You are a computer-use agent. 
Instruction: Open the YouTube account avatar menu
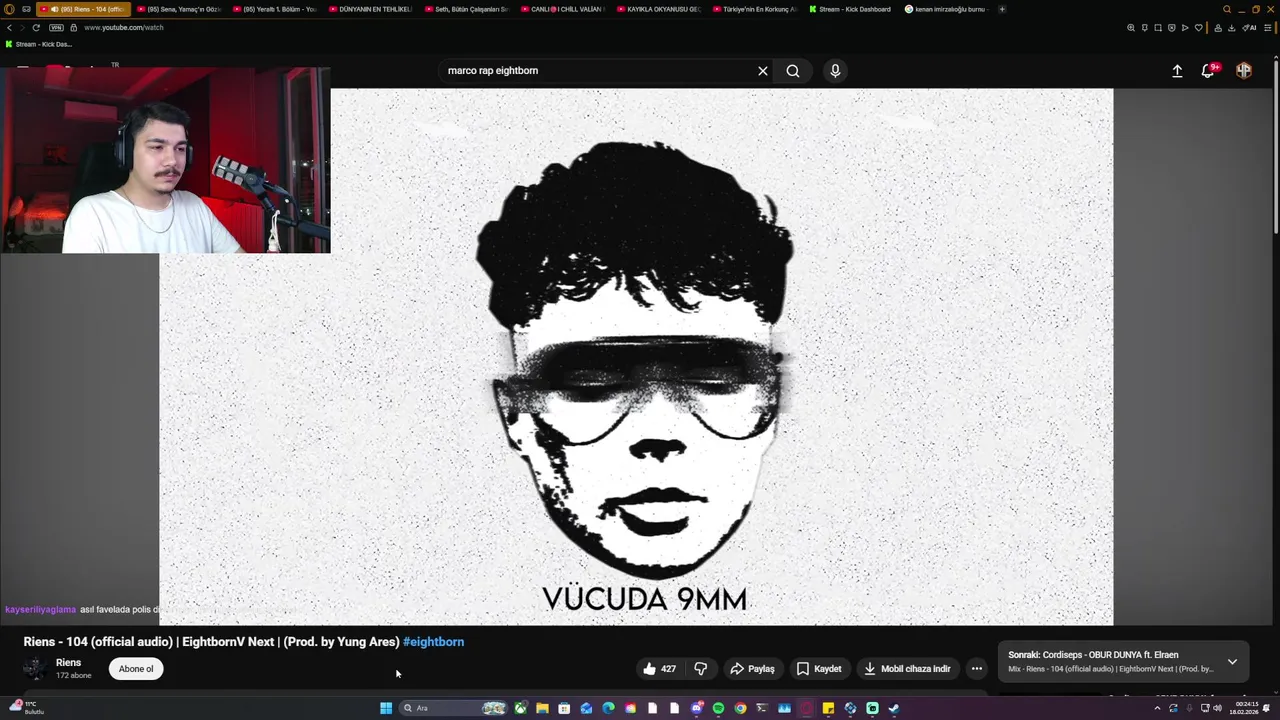point(1244,71)
